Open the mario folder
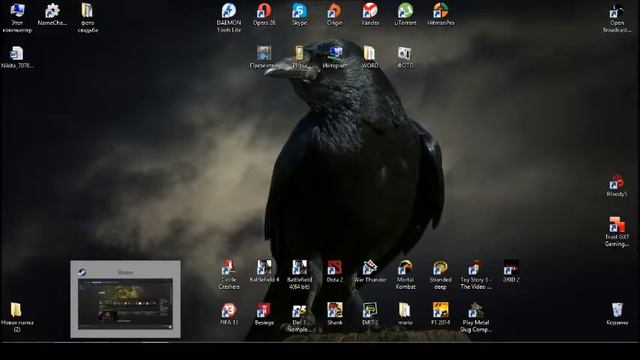The width and height of the screenshot is (640, 360). tap(405, 314)
